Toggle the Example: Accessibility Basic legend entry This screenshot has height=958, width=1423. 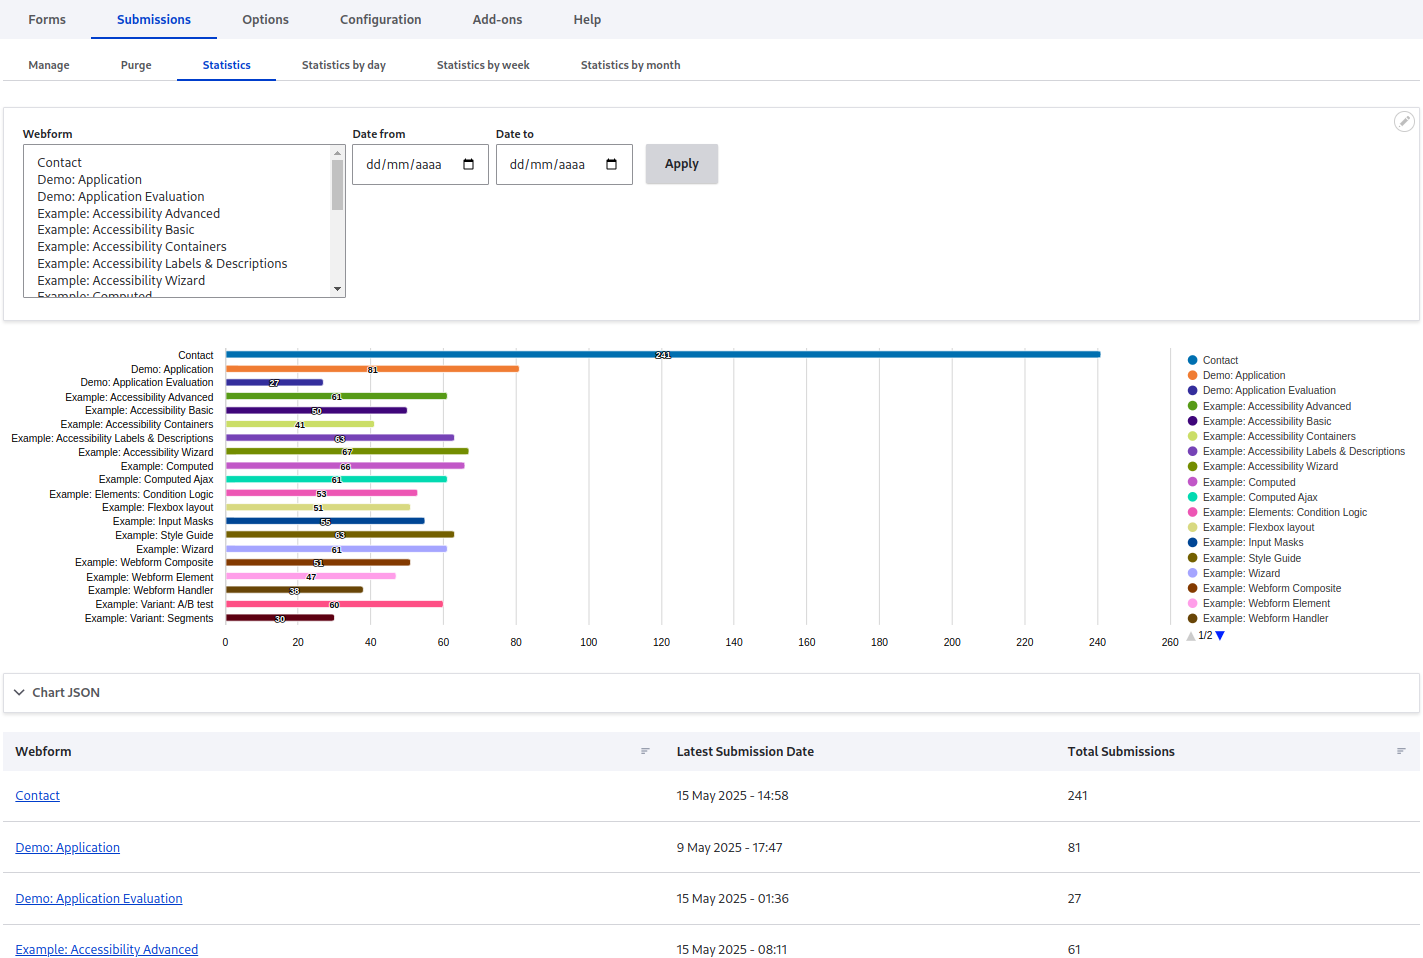[x=1259, y=421]
